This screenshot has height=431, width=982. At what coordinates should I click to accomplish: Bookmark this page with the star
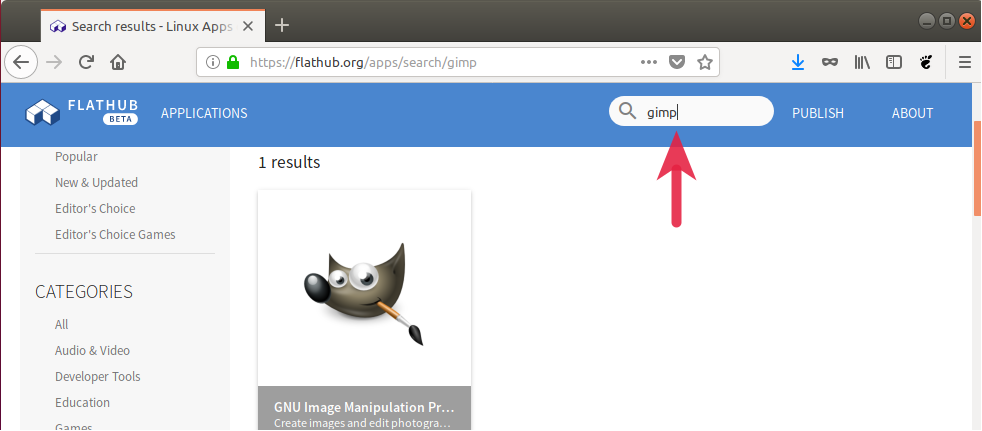click(705, 63)
